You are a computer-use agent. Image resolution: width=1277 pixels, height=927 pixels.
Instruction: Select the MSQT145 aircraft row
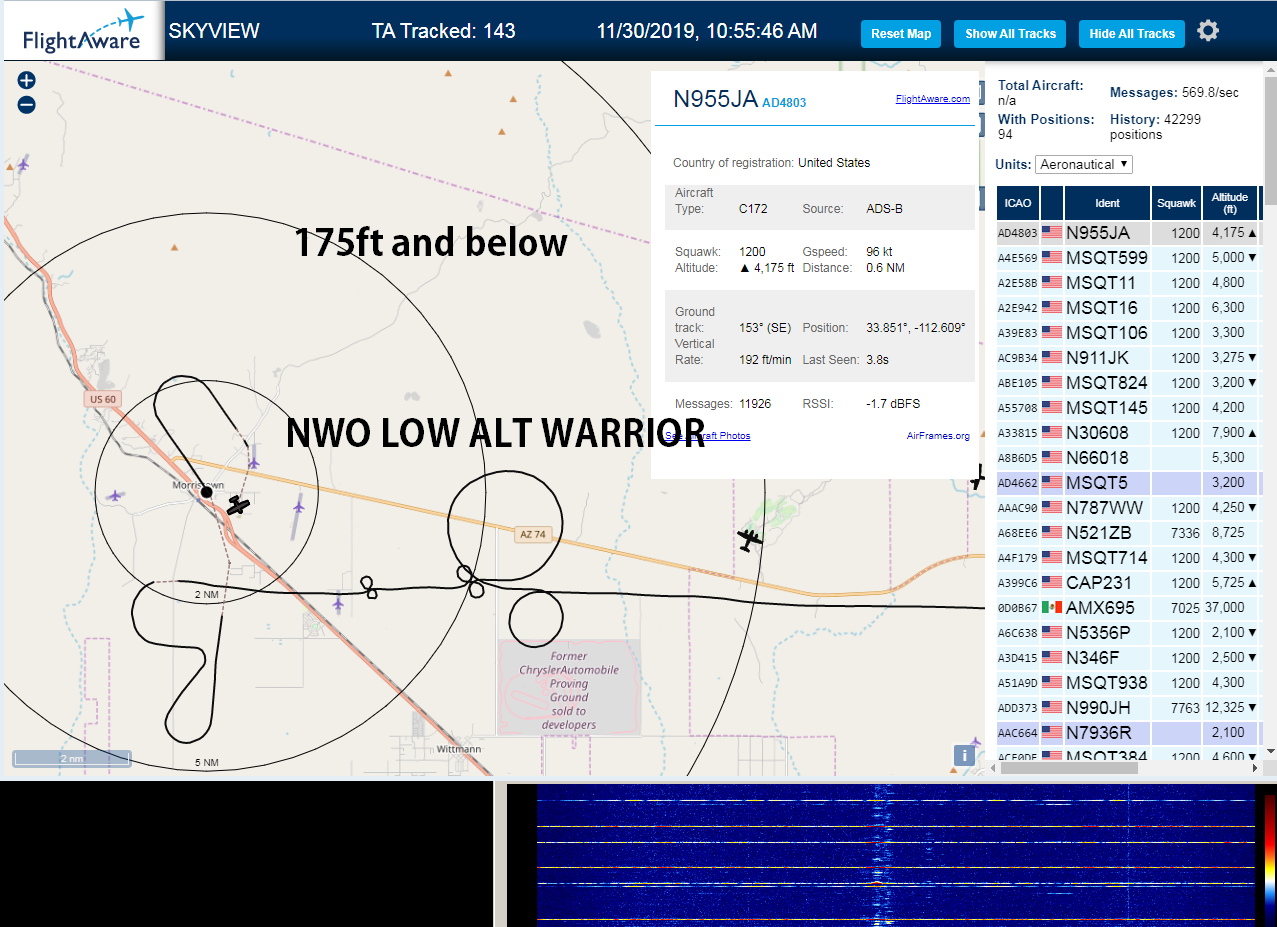[x=1128, y=408]
